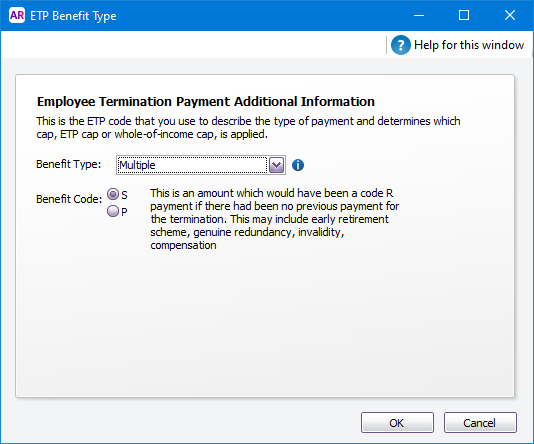Click the 'ETP Benefit Type' title bar text
Image resolution: width=534 pixels, height=444 pixels.
tap(73, 16)
